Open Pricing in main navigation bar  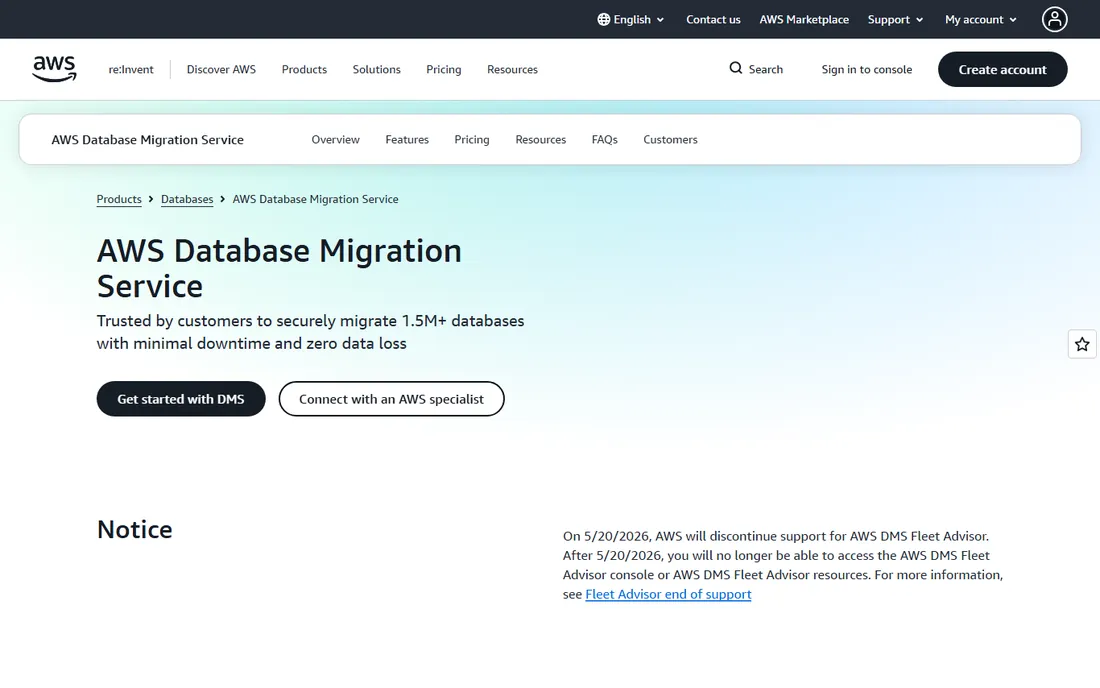pyautogui.click(x=443, y=69)
